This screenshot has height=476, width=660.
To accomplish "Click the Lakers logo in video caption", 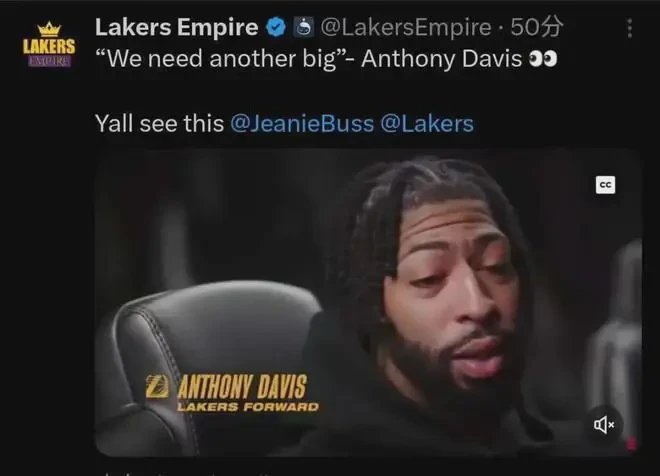I will coord(157,387).
